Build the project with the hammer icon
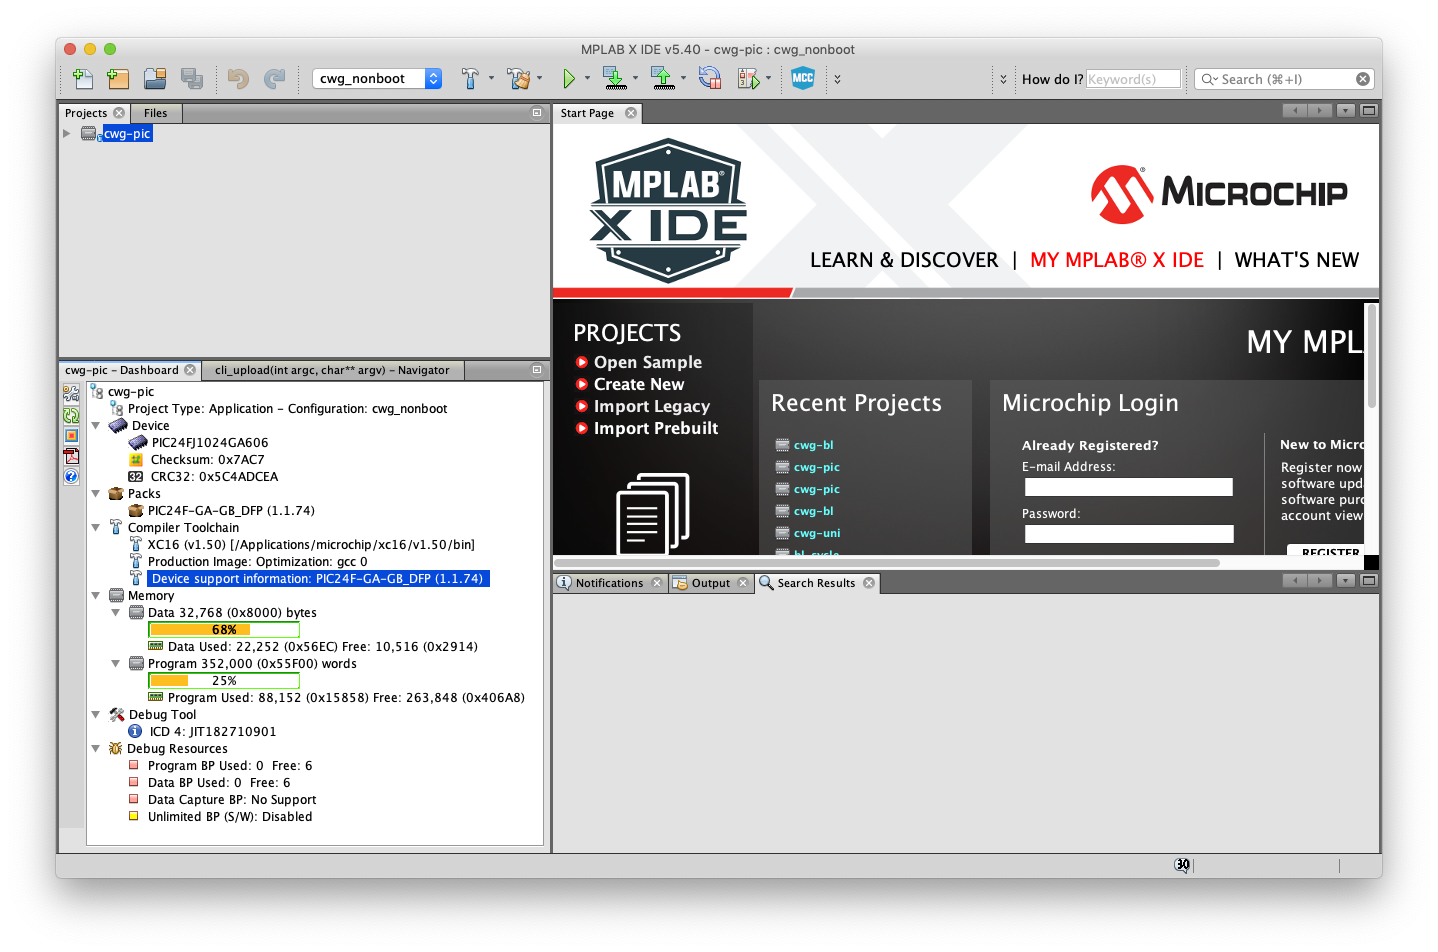The height and width of the screenshot is (952, 1438). point(470,79)
